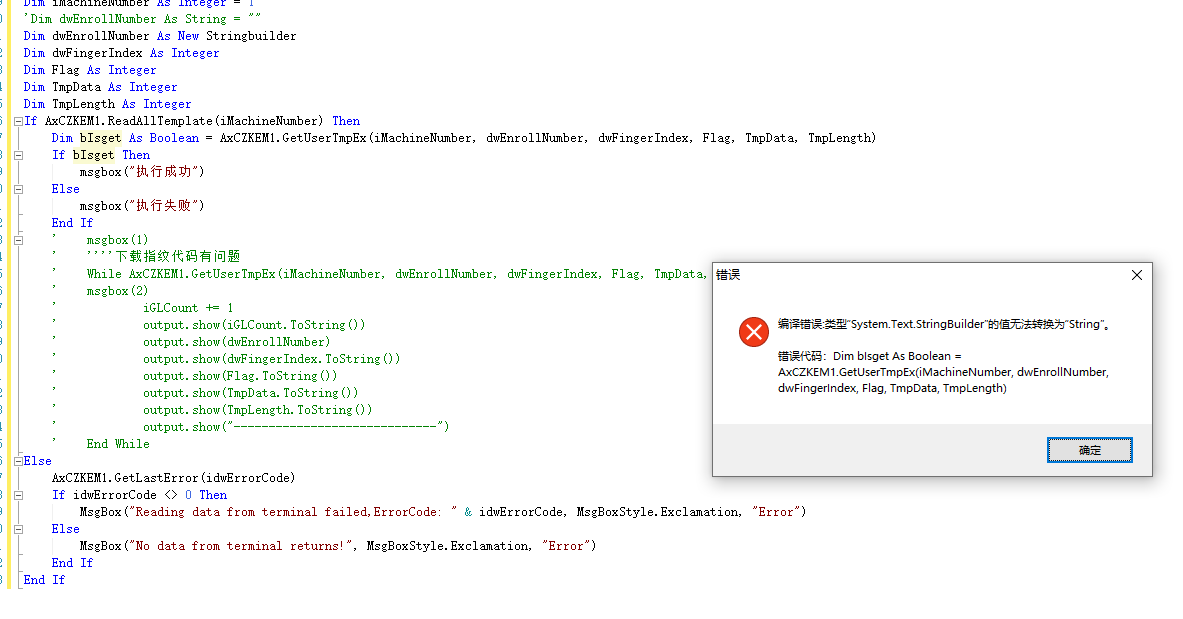Click the msgbox("执行成功") line
This screenshot has height=619, width=1183.
pyautogui.click(x=142, y=172)
